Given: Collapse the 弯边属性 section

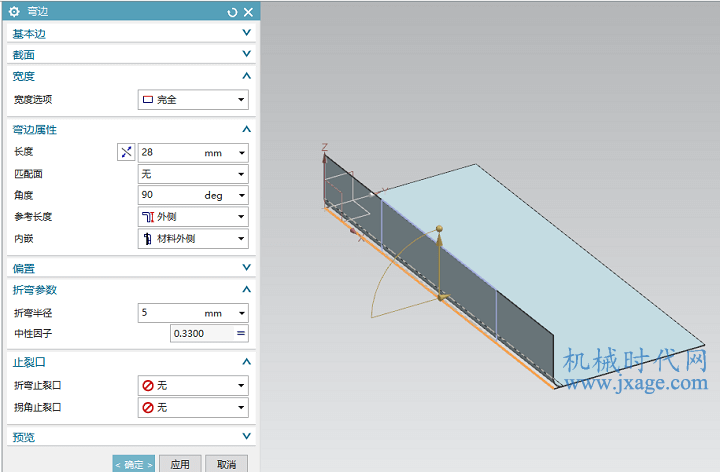Looking at the screenshot, I should [247, 129].
